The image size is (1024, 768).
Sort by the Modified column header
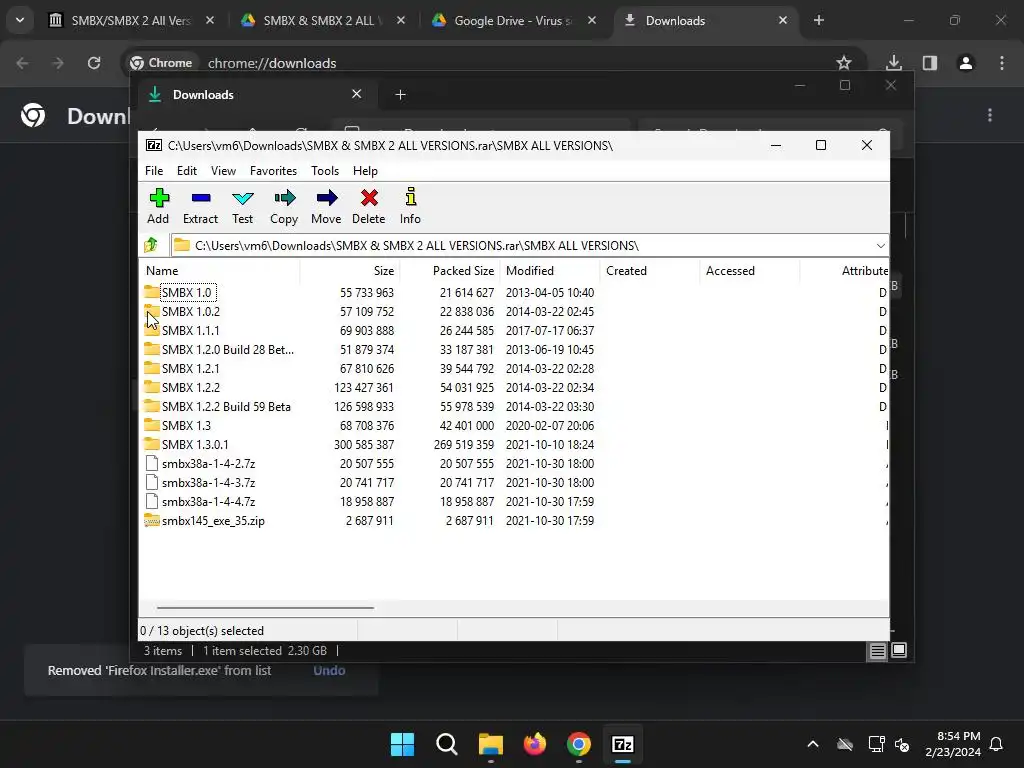[x=550, y=270]
